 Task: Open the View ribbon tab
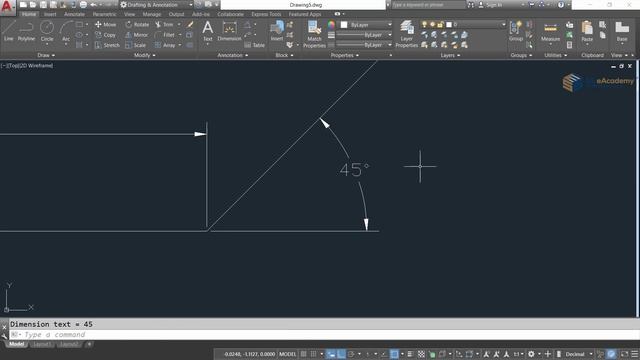tap(129, 14)
